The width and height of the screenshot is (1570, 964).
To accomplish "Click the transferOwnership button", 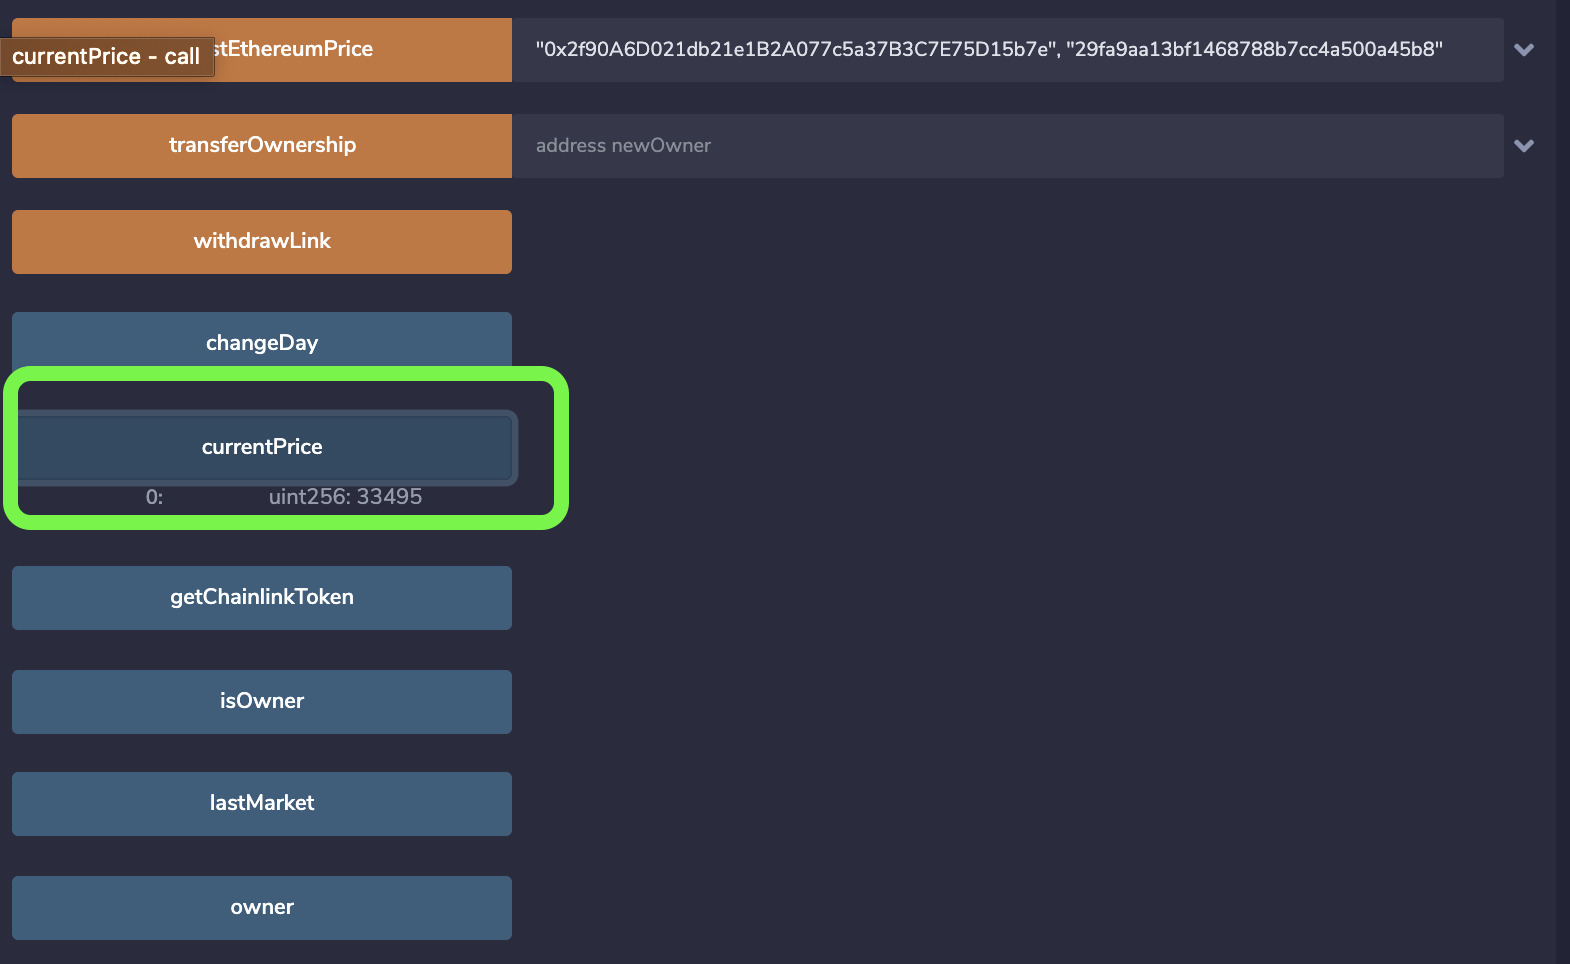I will pyautogui.click(x=262, y=146).
